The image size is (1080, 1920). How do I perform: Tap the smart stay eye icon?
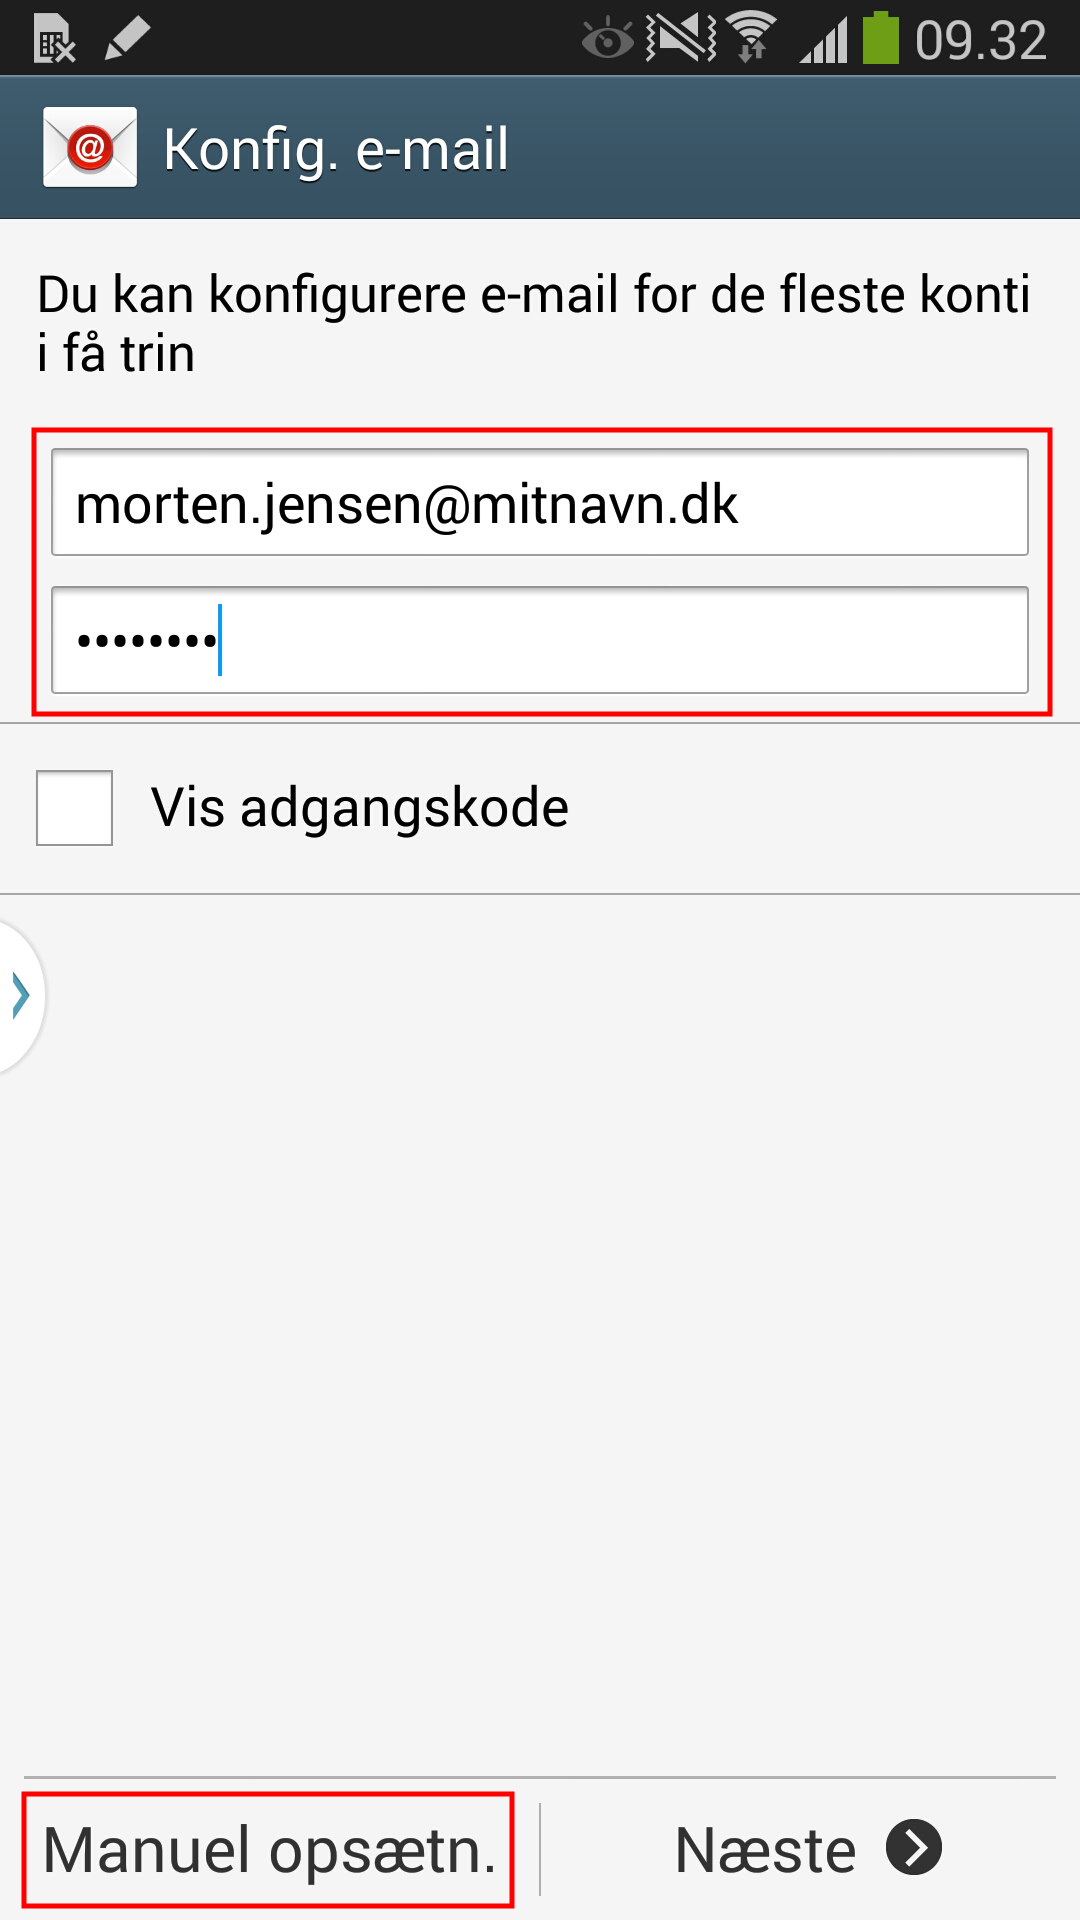(607, 40)
